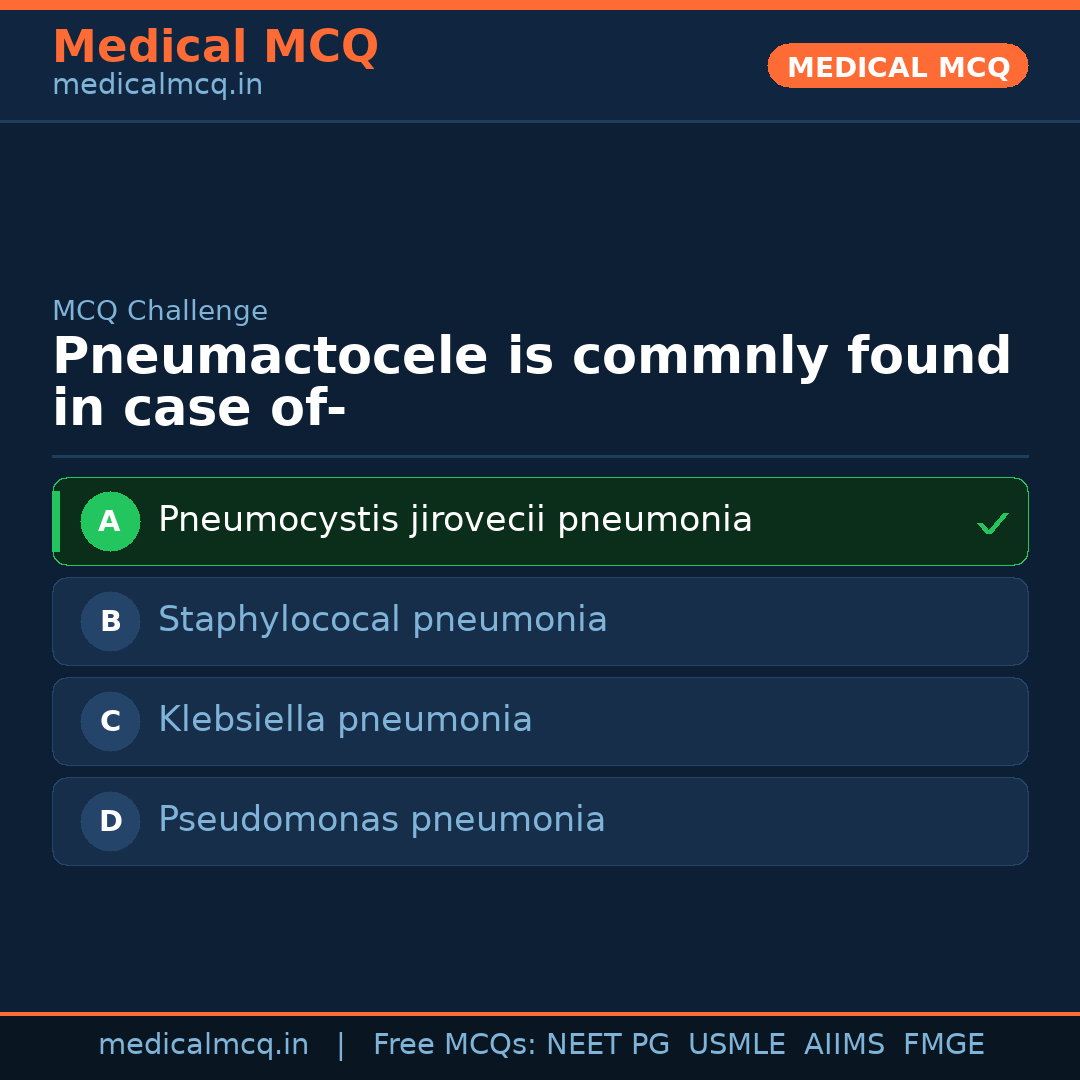
Task: Click the MCQ Challenge label
Action: tap(160, 311)
